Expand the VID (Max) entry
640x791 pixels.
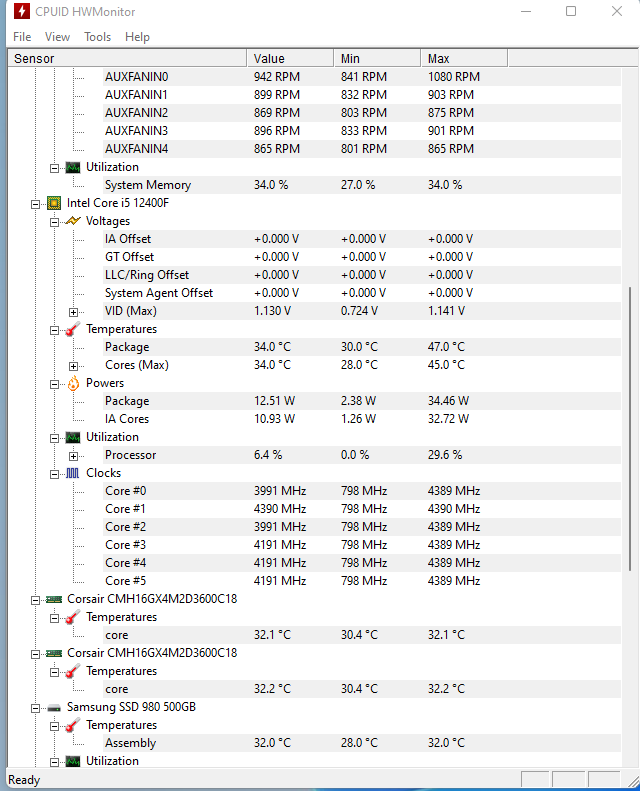74,312
